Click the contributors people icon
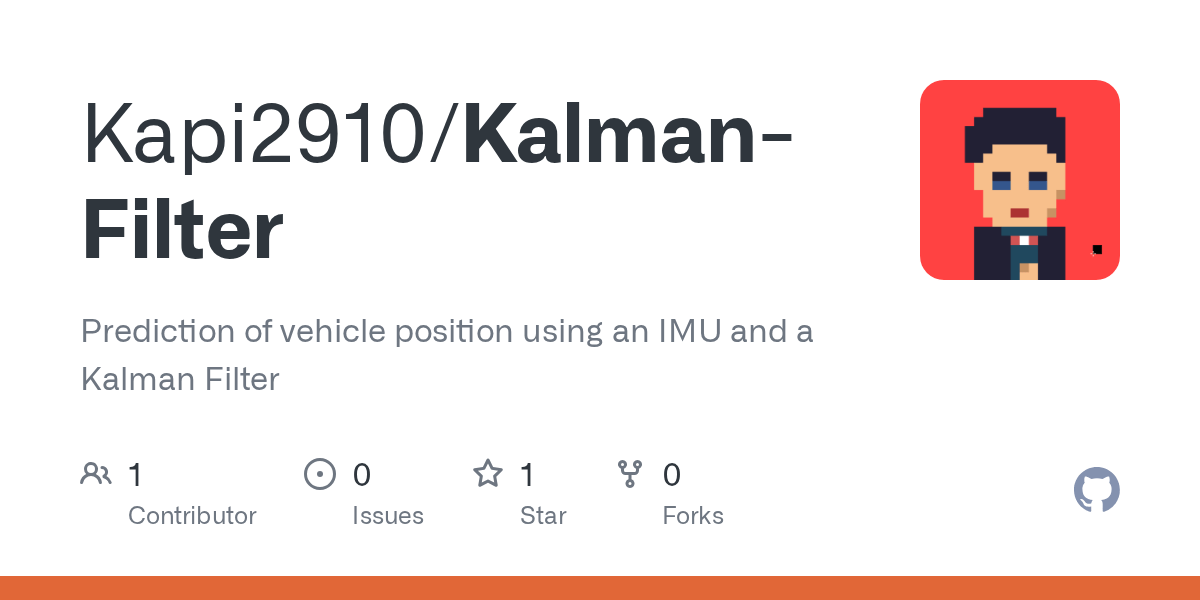1200x600 pixels. pos(96,474)
